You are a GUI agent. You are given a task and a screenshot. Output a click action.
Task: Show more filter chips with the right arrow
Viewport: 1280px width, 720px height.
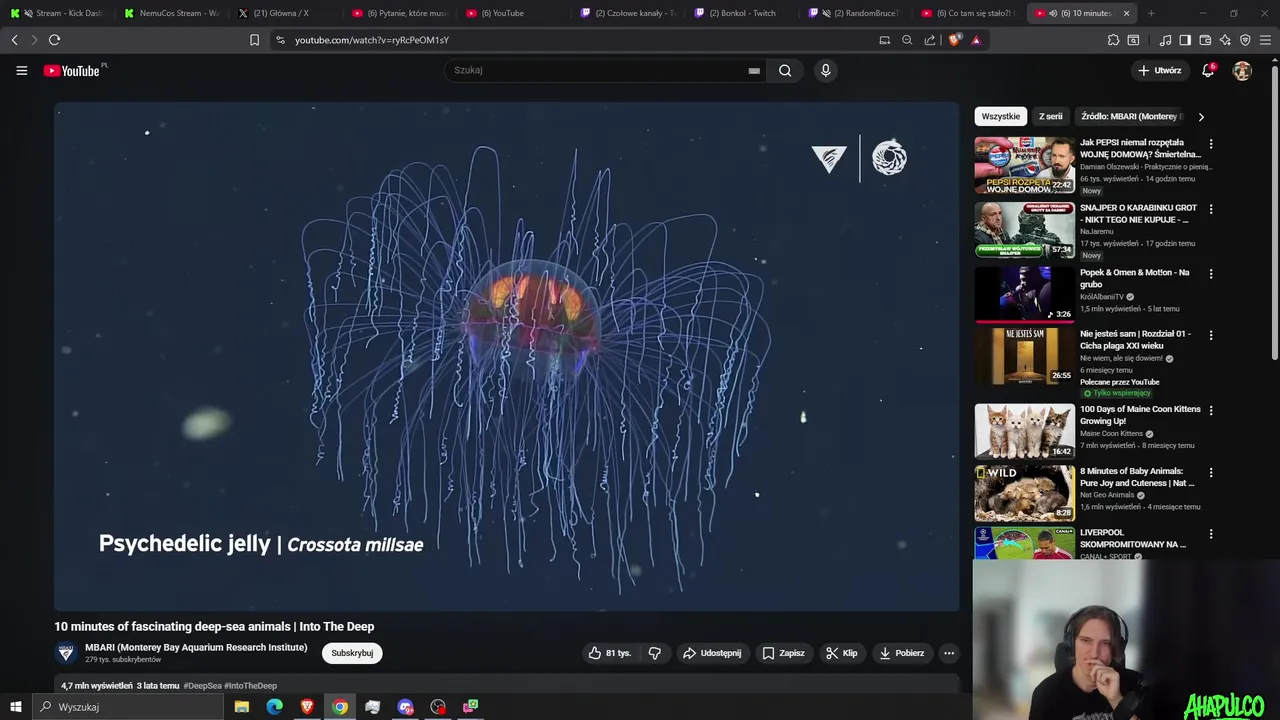(x=1201, y=117)
